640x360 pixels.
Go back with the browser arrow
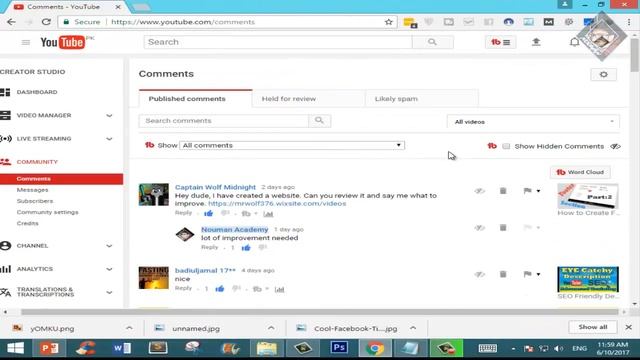pos(11,22)
